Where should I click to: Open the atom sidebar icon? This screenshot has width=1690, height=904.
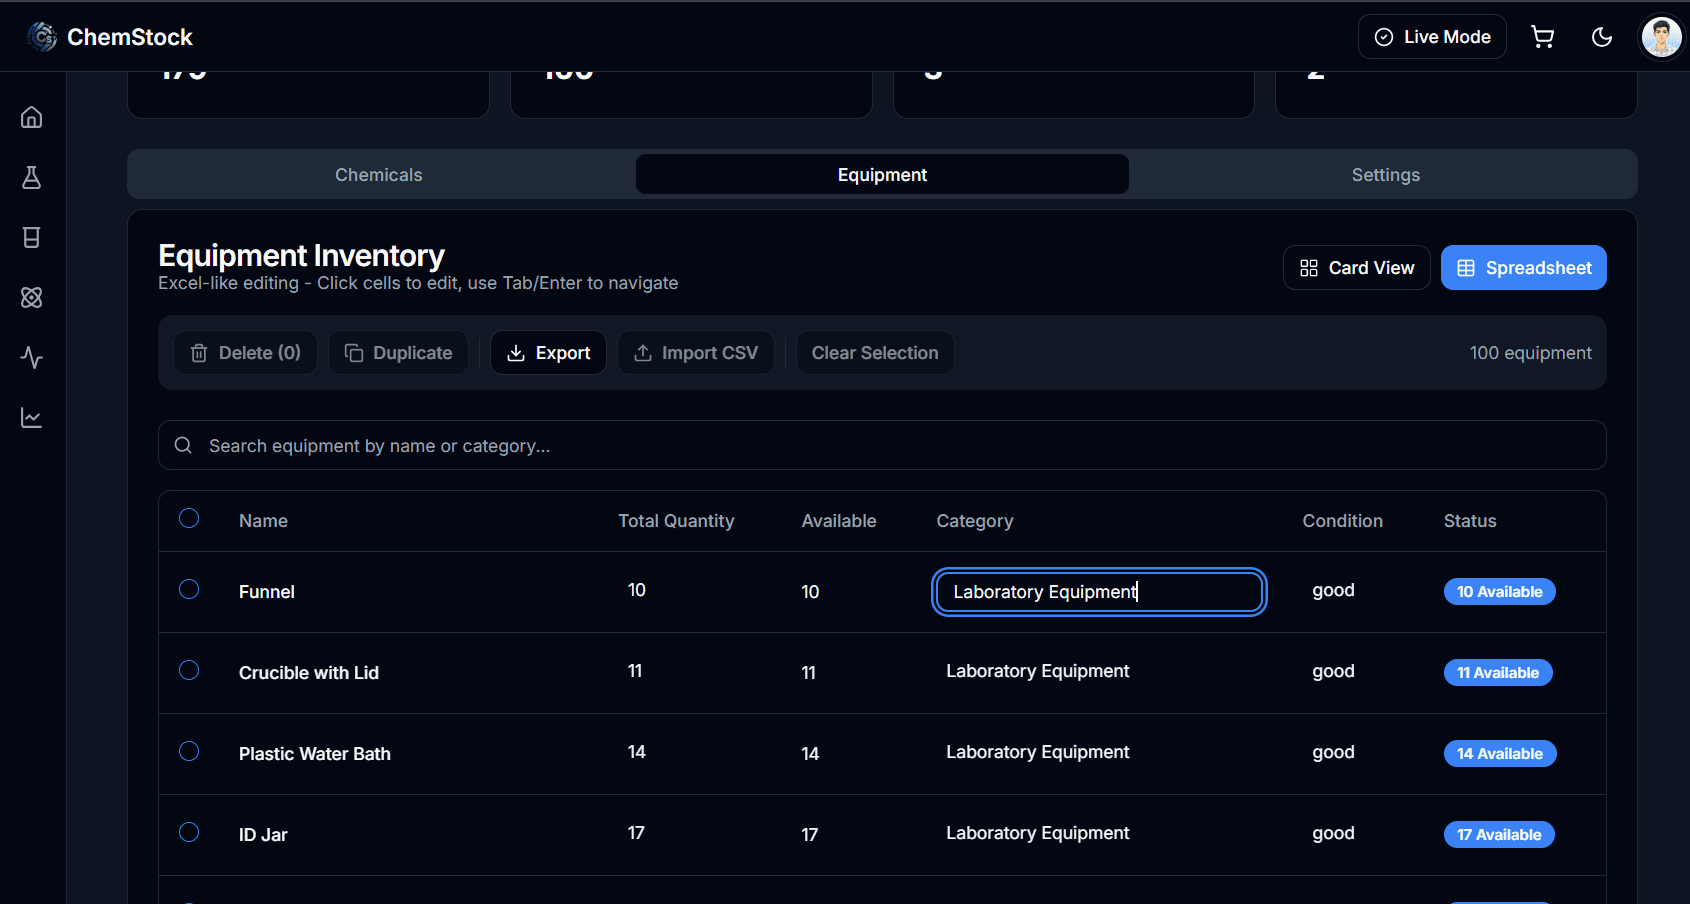(32, 297)
